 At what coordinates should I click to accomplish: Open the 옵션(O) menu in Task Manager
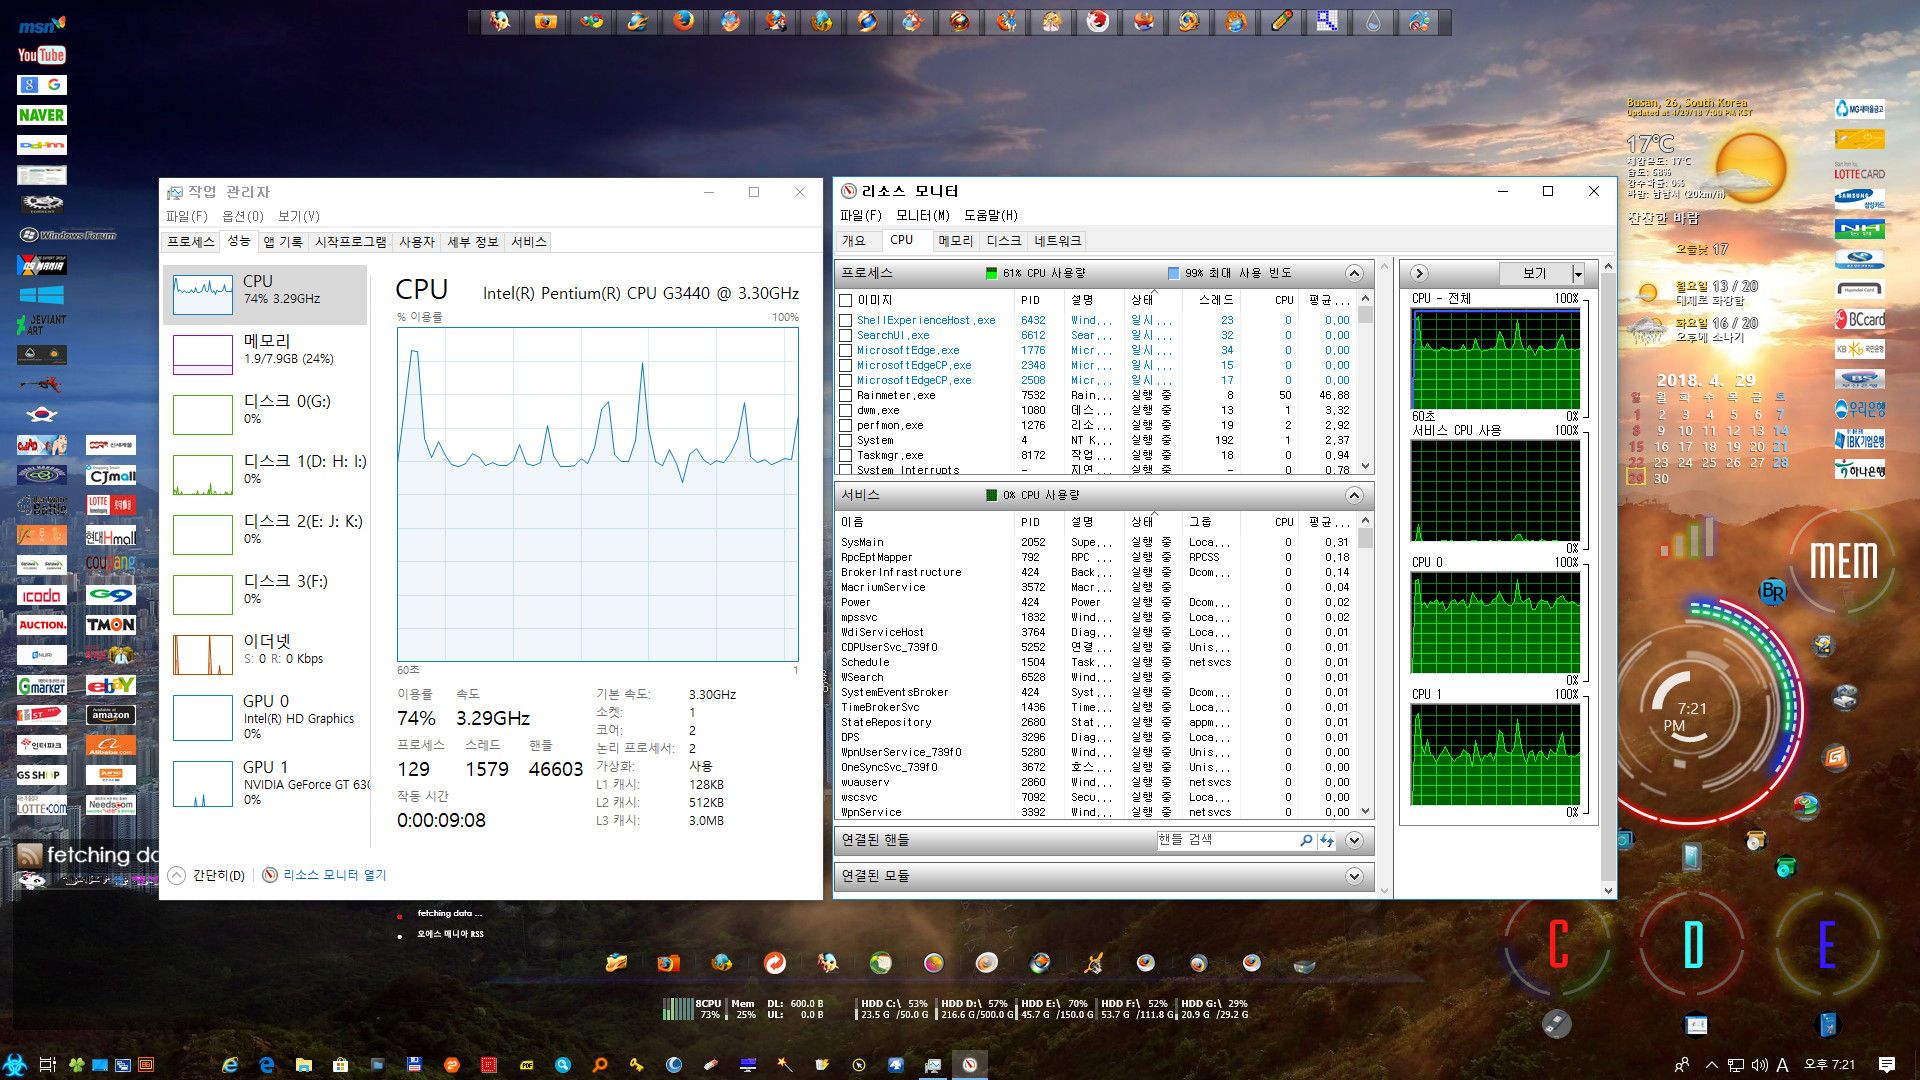click(242, 216)
